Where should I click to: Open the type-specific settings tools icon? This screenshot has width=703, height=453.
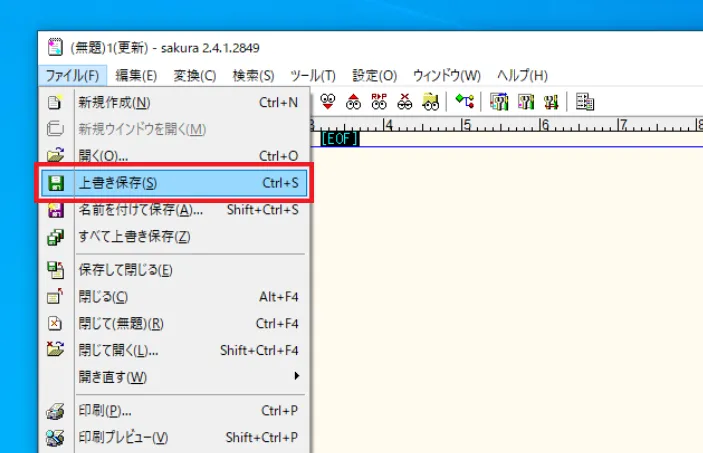tap(525, 102)
